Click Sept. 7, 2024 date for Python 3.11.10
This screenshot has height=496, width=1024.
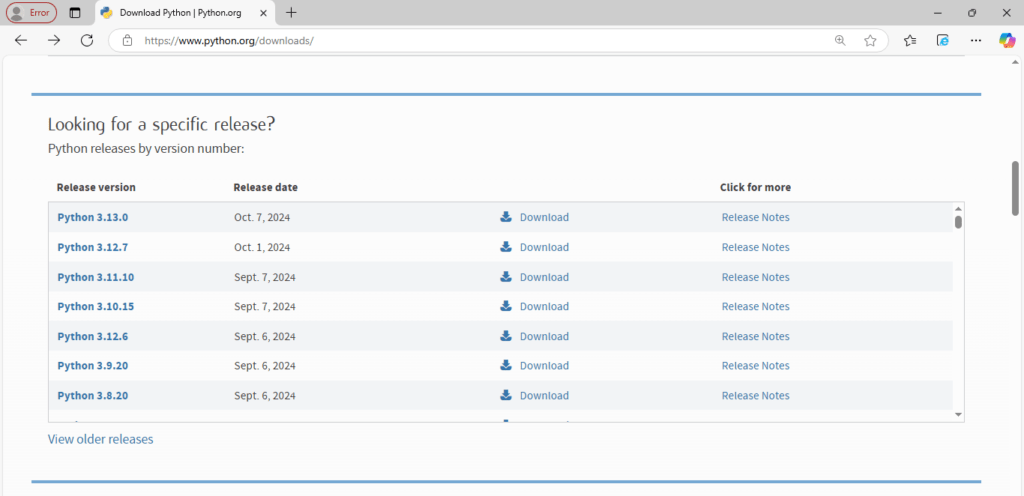point(264,277)
